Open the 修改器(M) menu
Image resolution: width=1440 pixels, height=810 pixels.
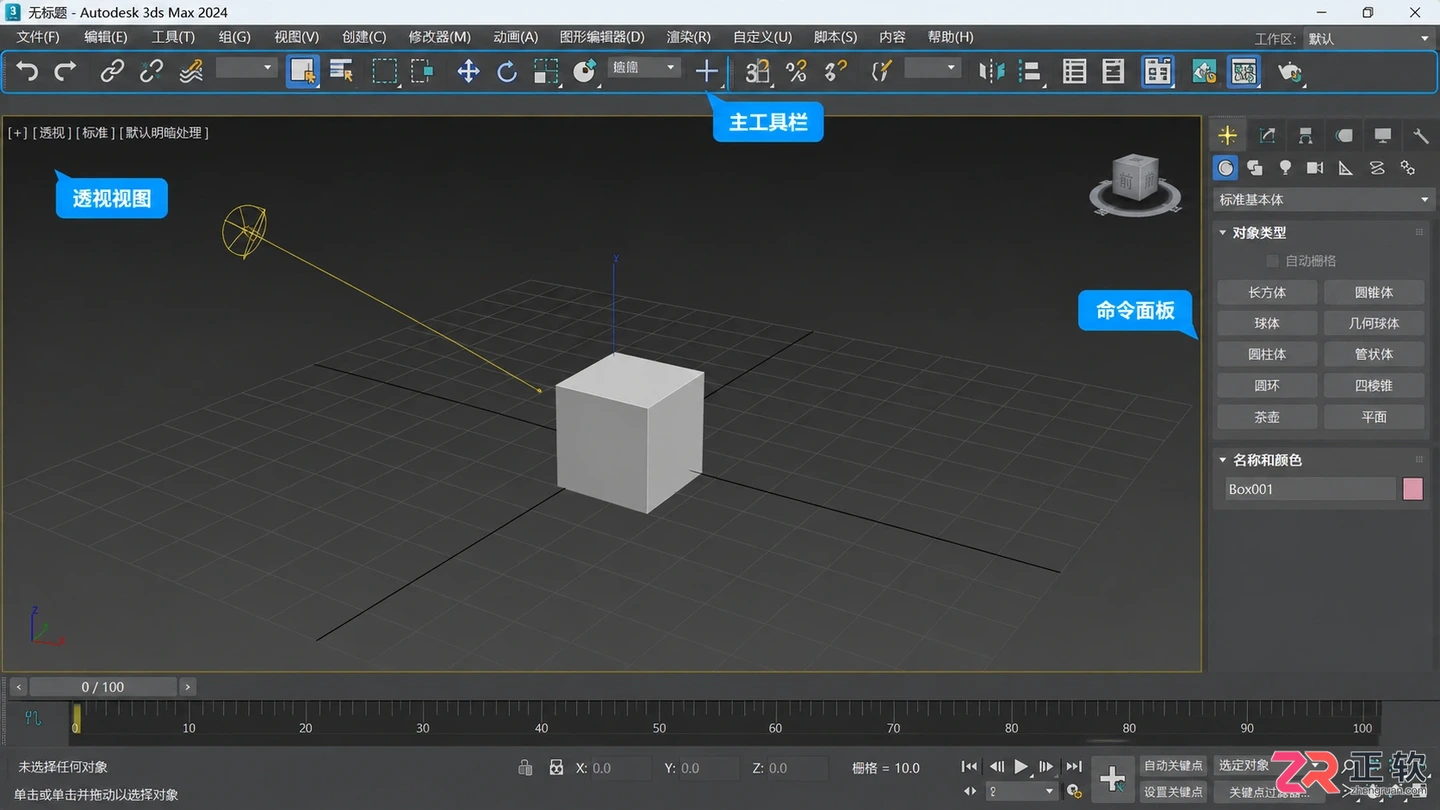click(439, 37)
